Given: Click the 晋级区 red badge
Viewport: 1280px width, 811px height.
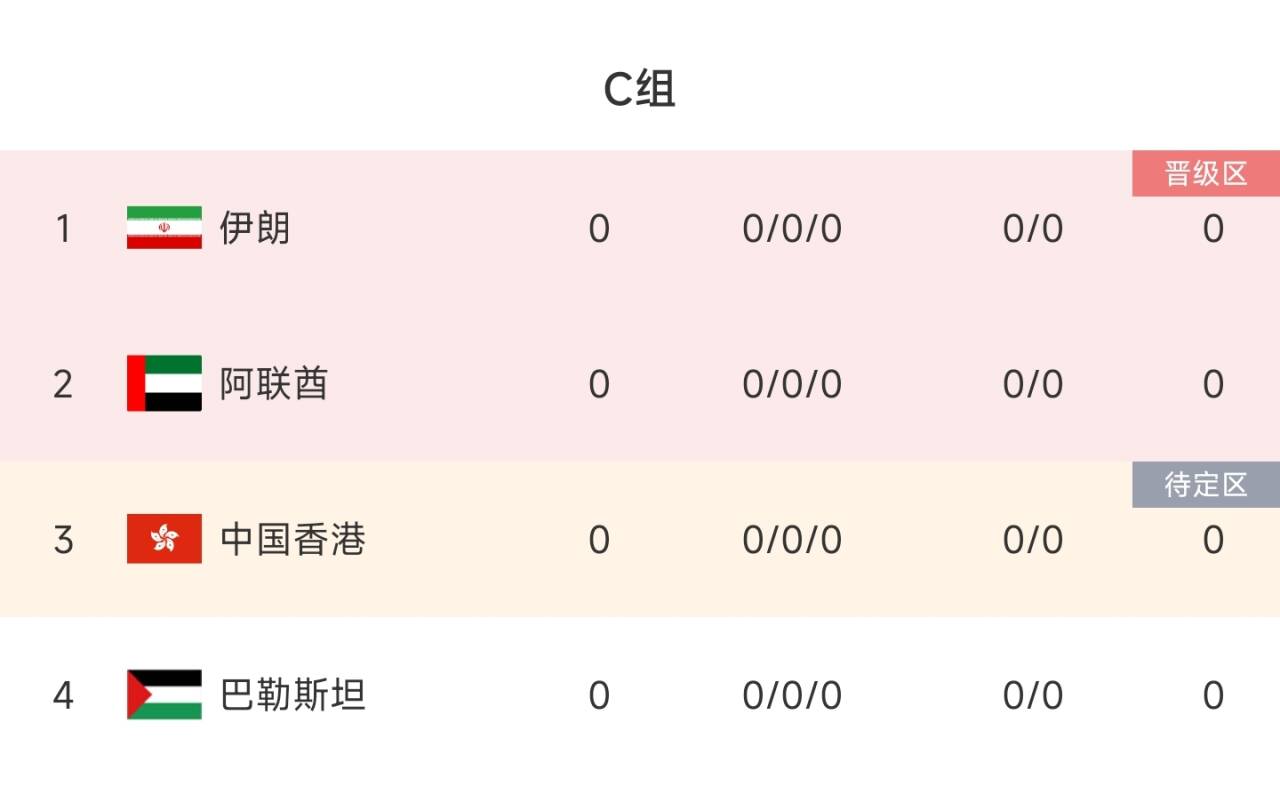Looking at the screenshot, I should (1206, 174).
